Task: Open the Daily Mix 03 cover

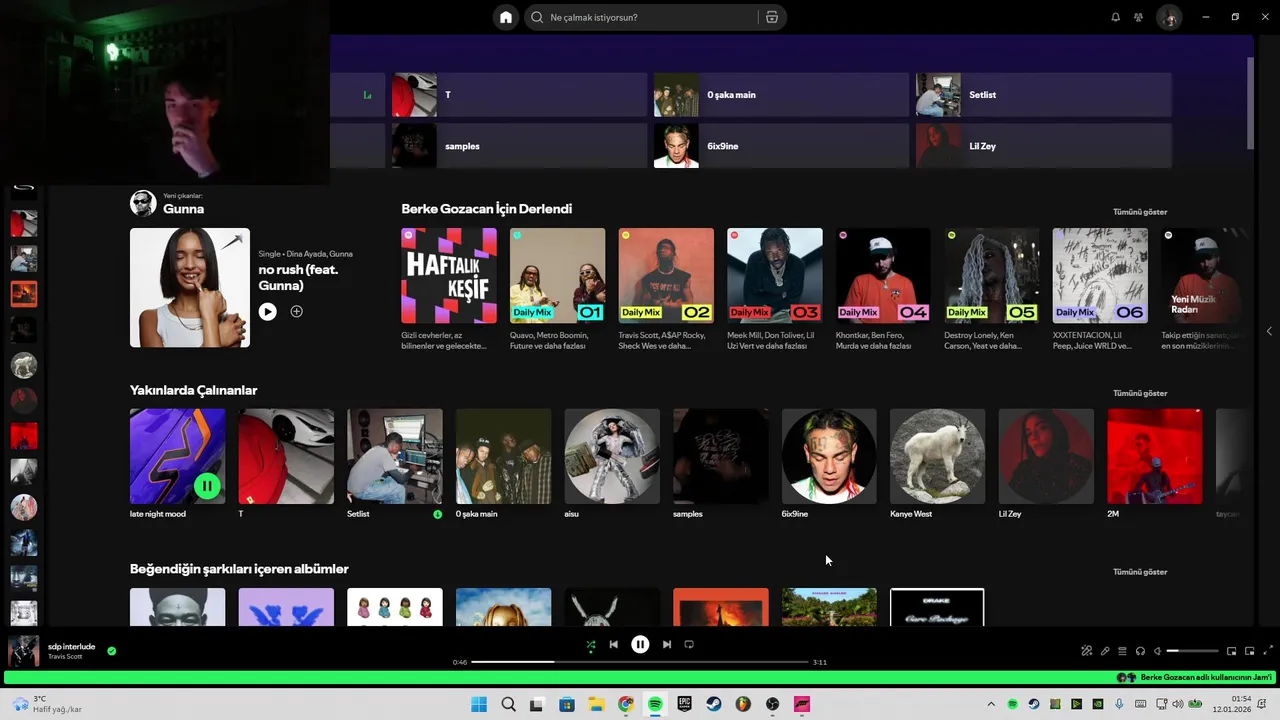Action: coord(775,276)
